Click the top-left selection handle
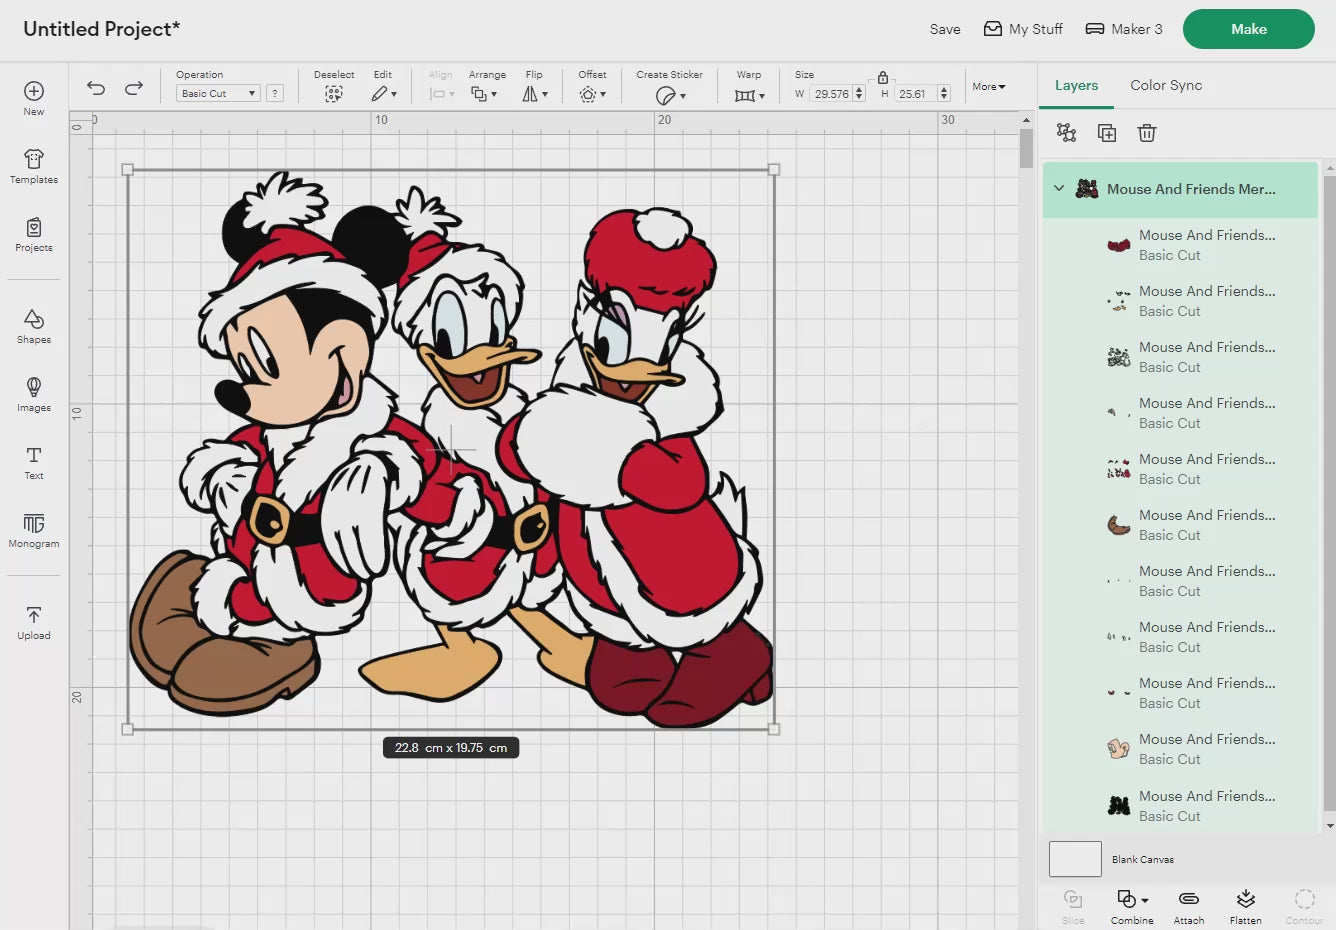 point(128,170)
